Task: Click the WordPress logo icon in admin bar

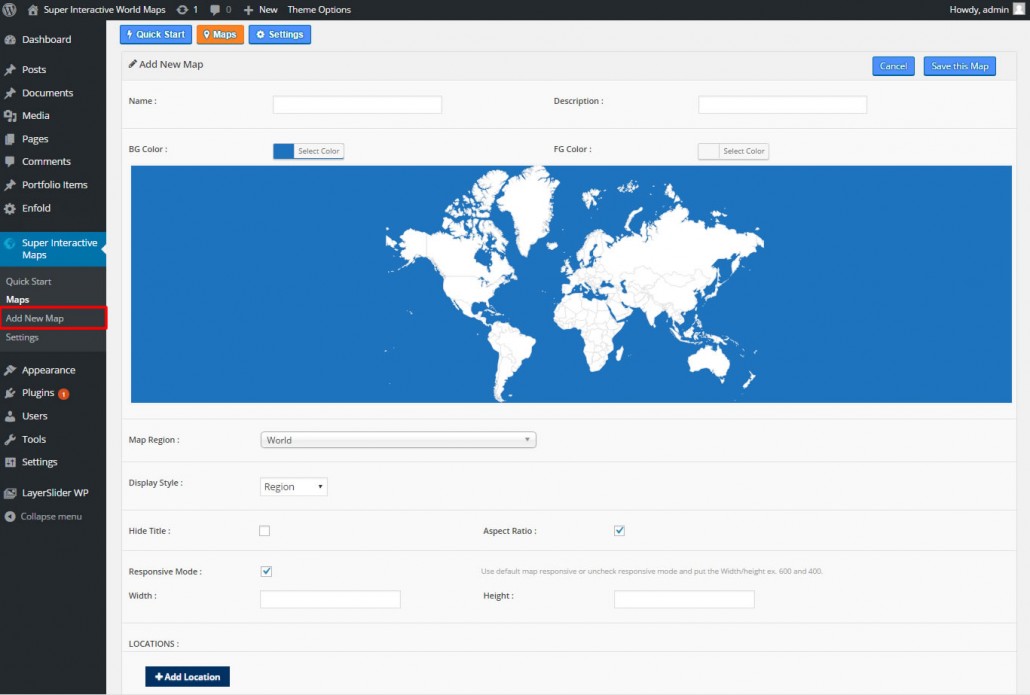Action: point(10,9)
